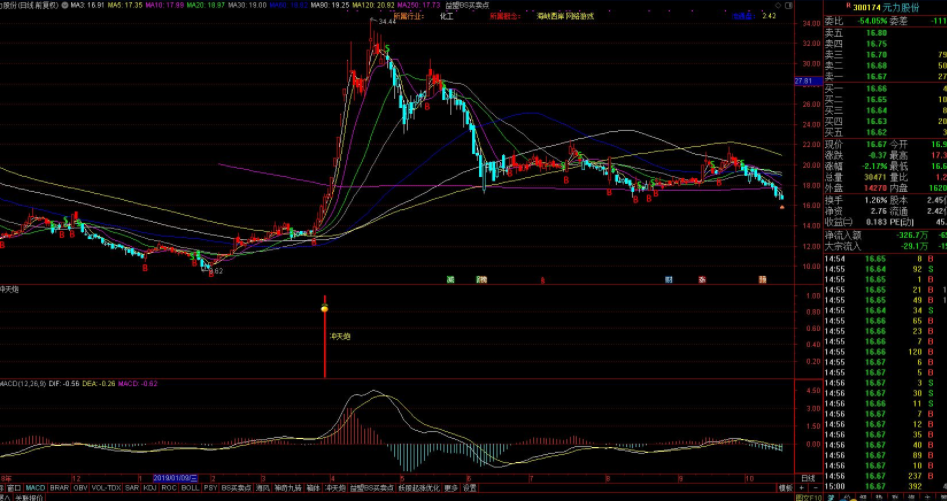Select the KDJ indicator tab
This screenshot has height=501, width=947.
[150, 488]
